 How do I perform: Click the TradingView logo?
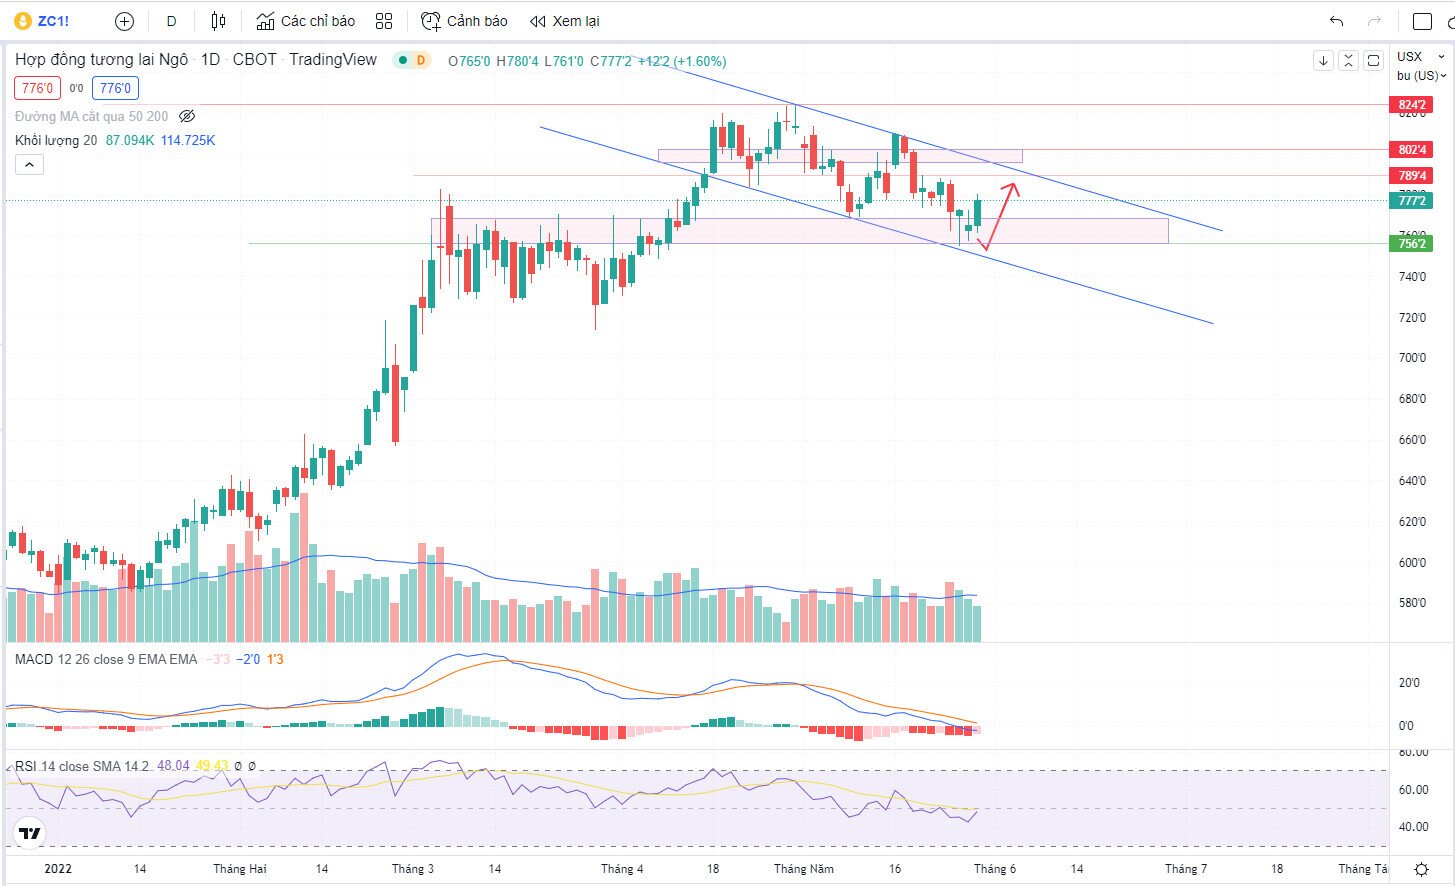pyautogui.click(x=30, y=833)
